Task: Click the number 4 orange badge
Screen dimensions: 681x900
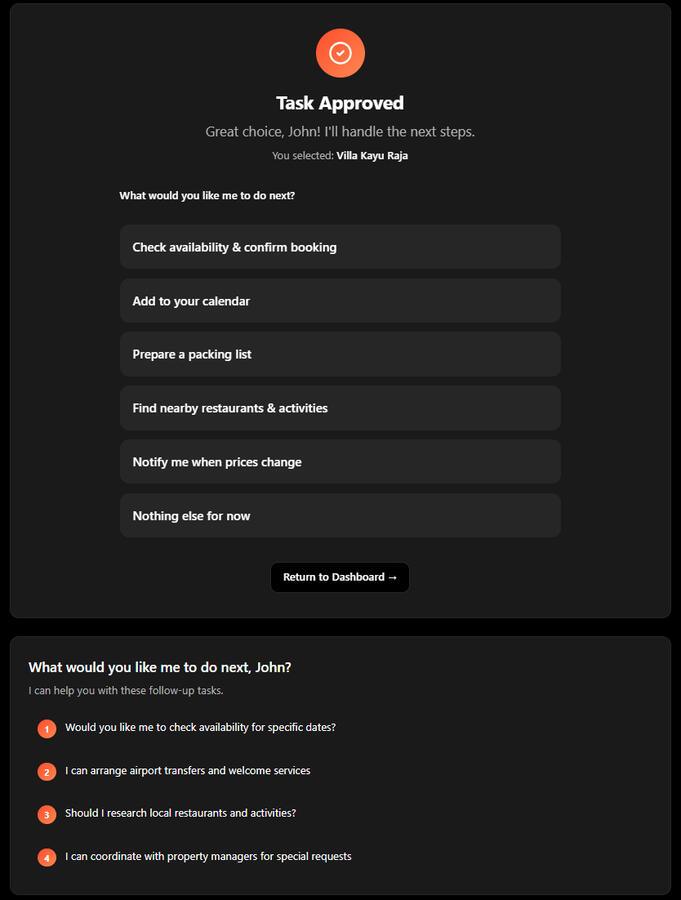Action: (47, 858)
